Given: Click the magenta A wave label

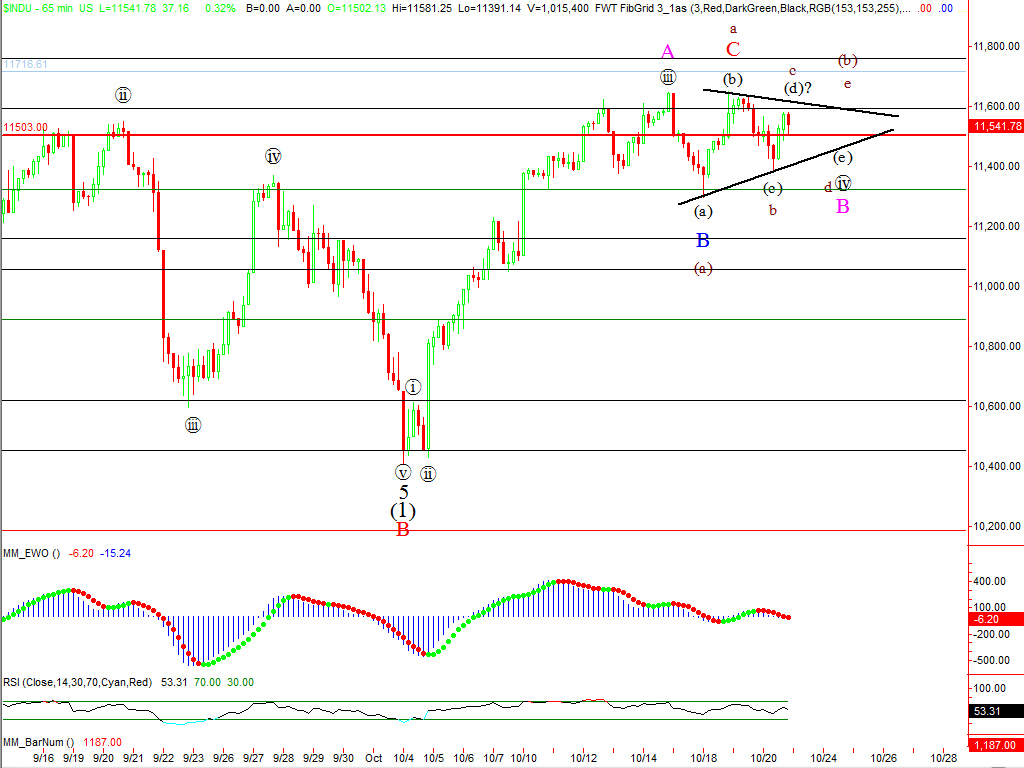Looking at the screenshot, I should (x=667, y=51).
